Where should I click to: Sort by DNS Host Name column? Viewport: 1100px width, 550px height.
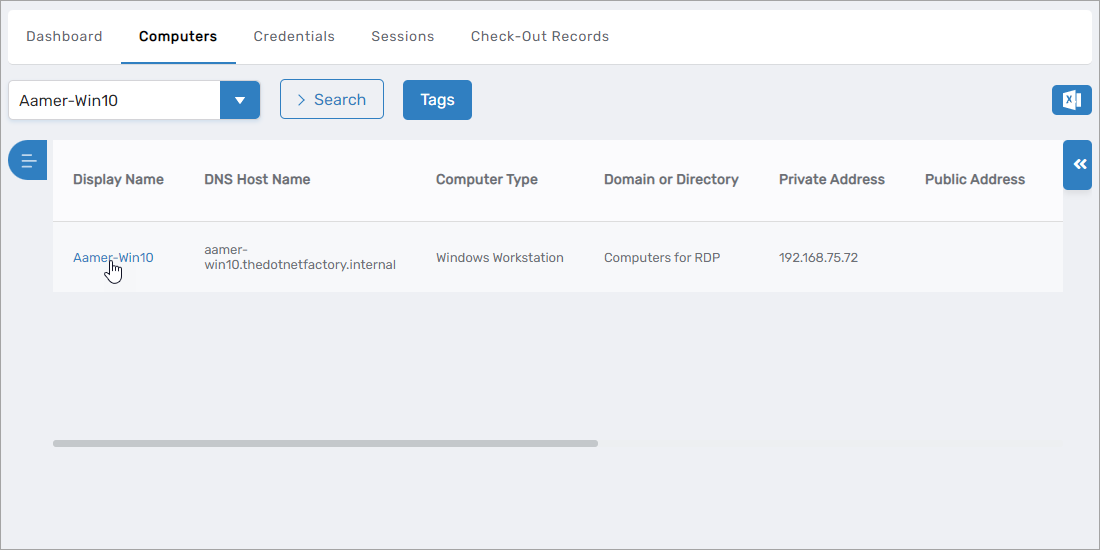pos(257,180)
